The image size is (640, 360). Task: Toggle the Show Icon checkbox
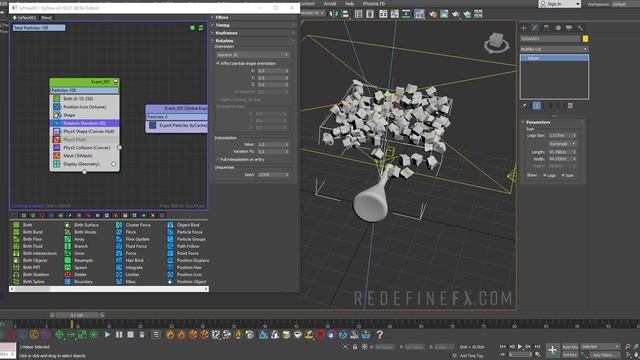[x=563, y=175]
